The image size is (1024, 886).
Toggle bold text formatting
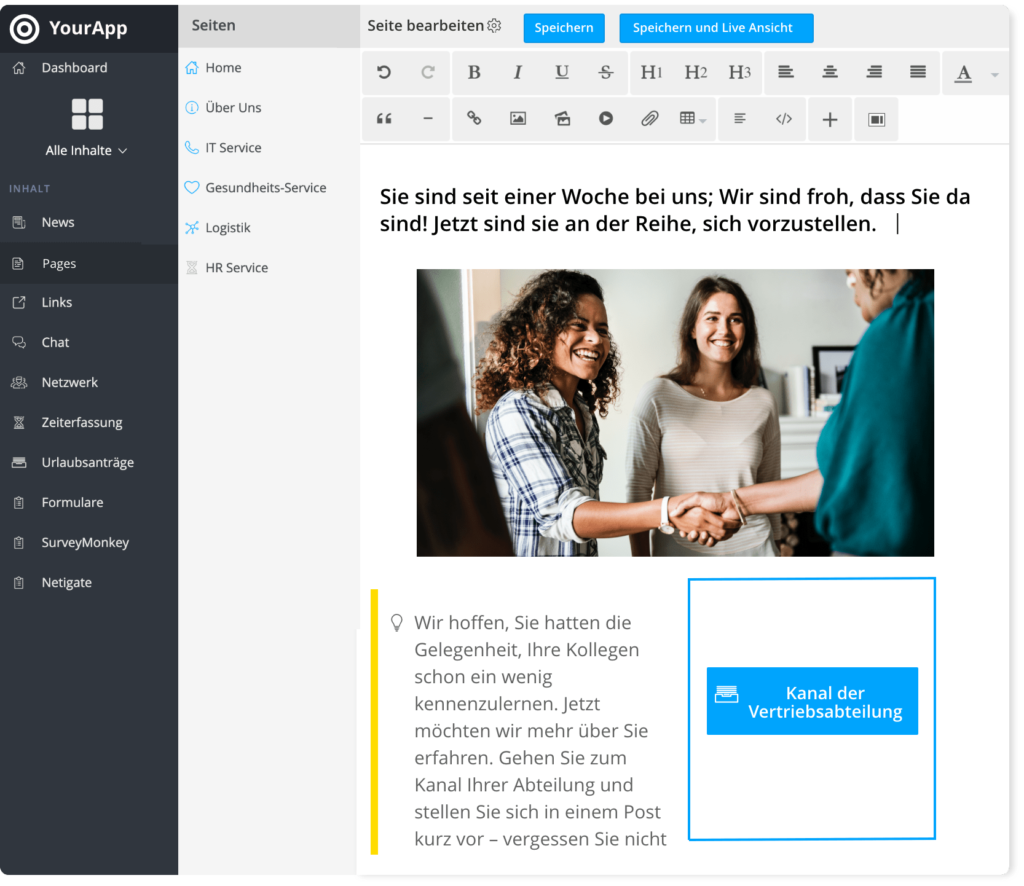point(474,72)
